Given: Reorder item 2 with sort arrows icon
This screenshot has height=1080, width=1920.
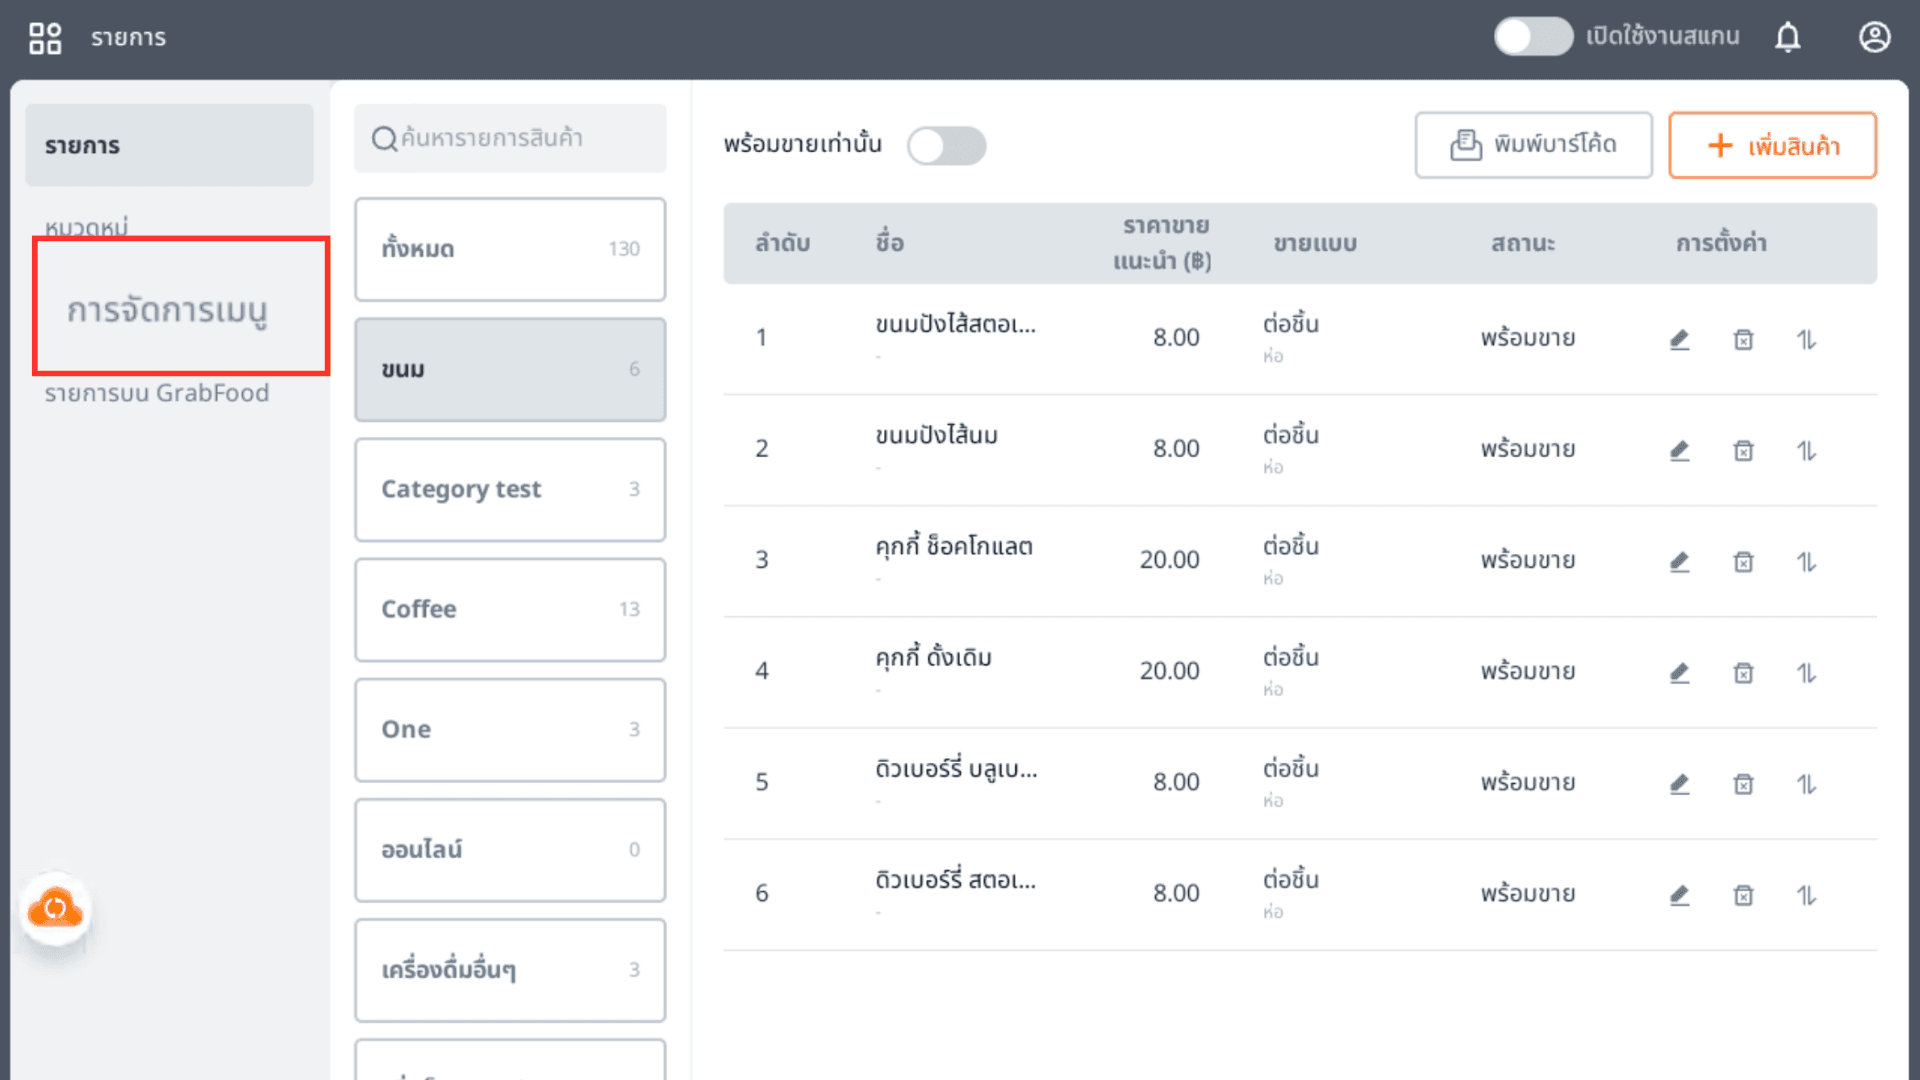Looking at the screenshot, I should (x=1806, y=451).
